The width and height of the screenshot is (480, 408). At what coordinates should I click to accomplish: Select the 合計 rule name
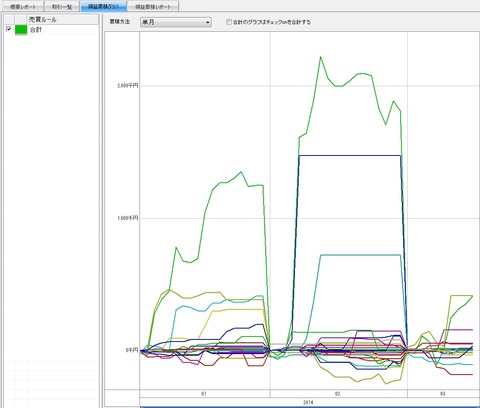pyautogui.click(x=36, y=30)
